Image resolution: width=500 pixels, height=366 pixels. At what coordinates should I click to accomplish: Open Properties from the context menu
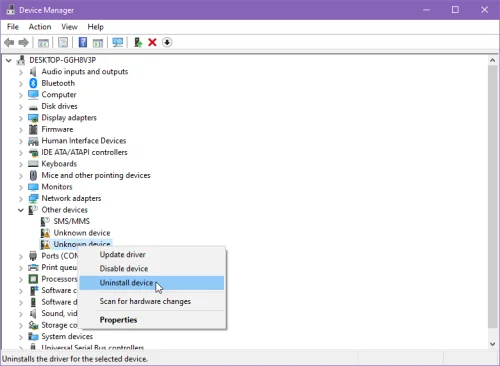(x=152, y=320)
